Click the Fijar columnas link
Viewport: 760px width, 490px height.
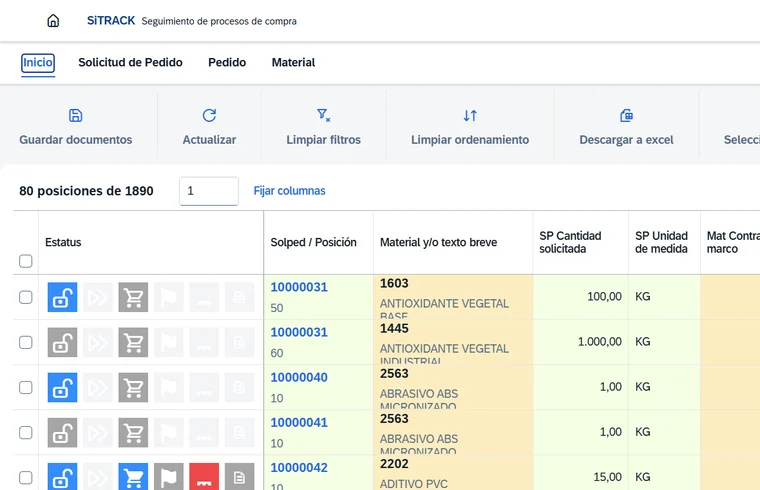click(x=289, y=191)
